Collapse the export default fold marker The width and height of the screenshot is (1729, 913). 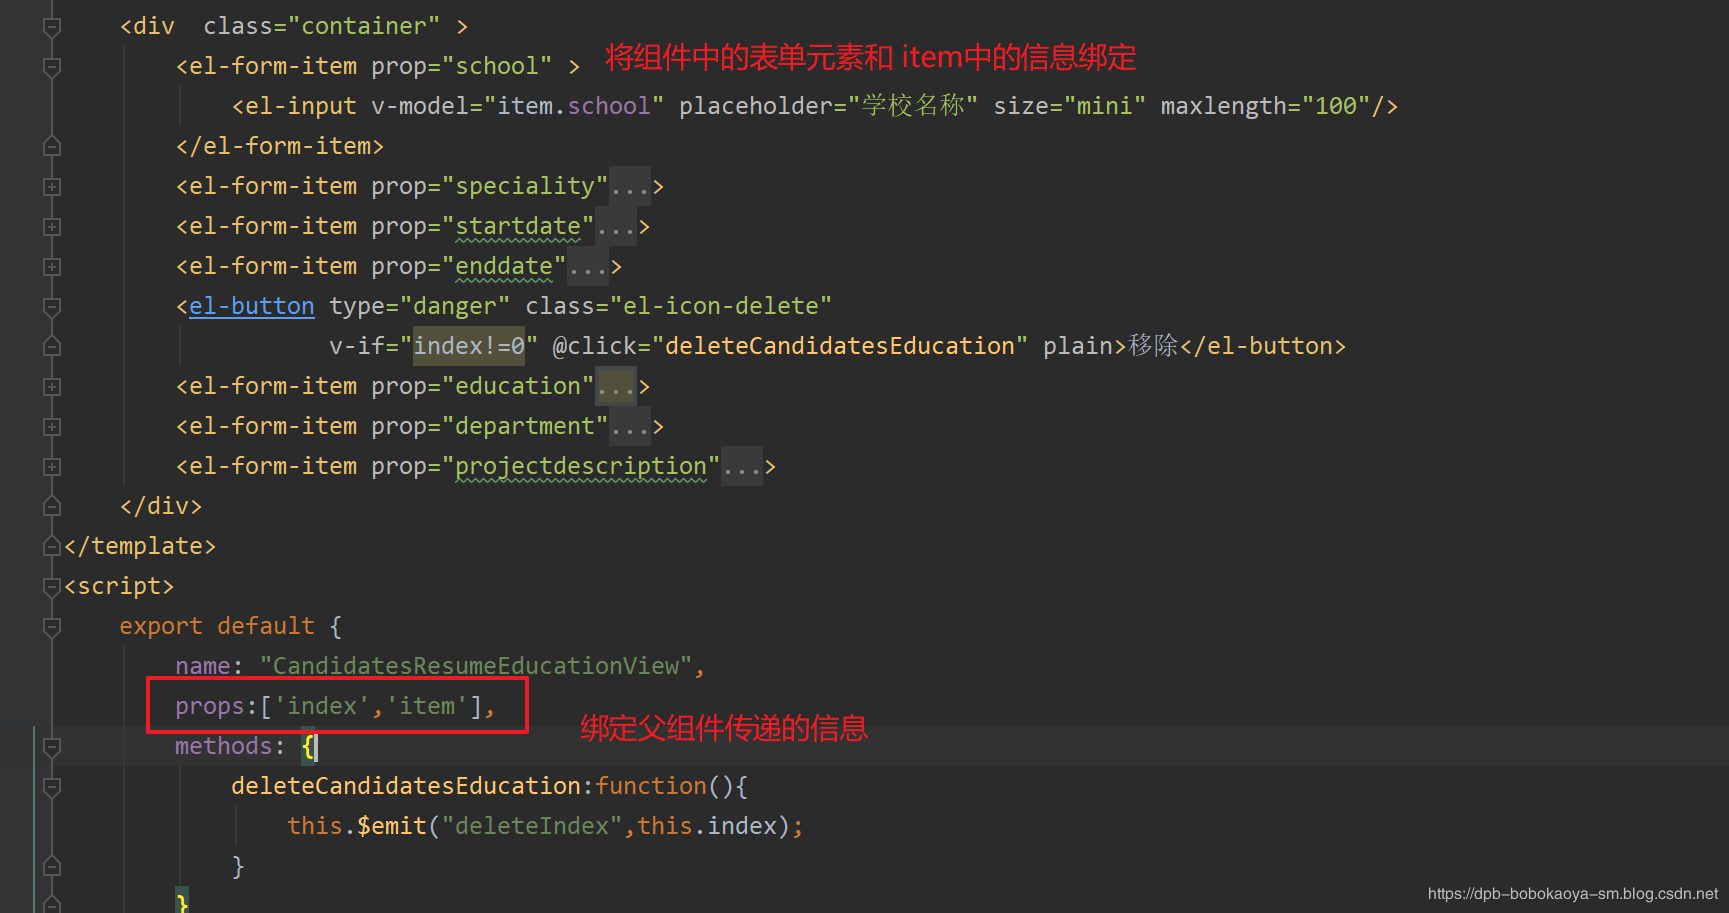coord(52,627)
